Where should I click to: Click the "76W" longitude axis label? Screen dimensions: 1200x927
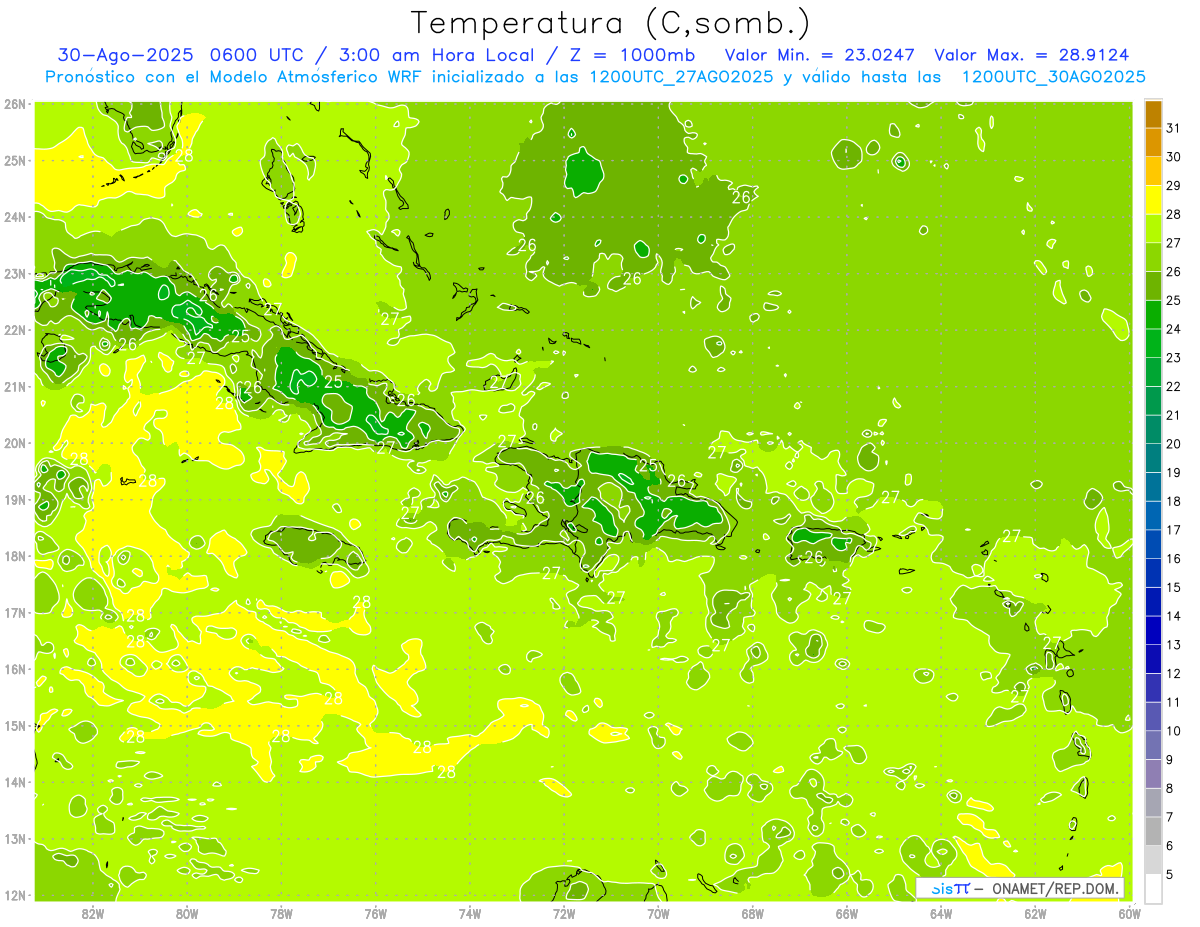point(376,913)
